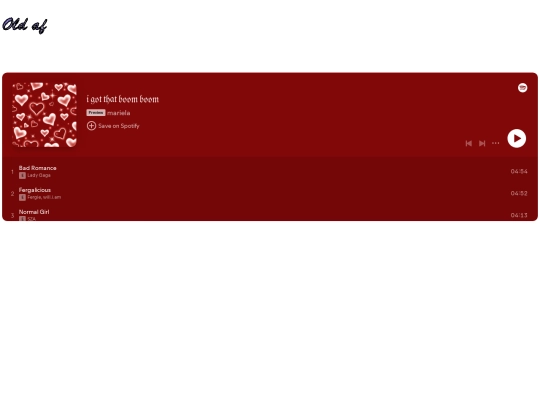This screenshot has width=540, height=405.
Task: Click Save on Spotify text
Action: point(119,126)
